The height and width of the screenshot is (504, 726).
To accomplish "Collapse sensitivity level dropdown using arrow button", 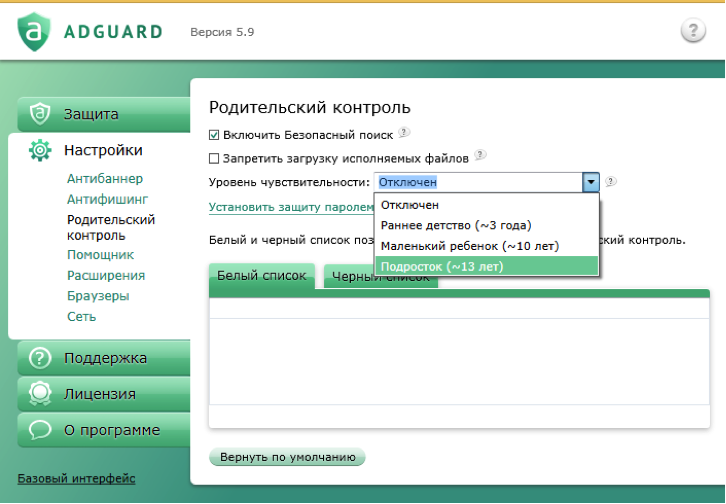I will 591,182.
